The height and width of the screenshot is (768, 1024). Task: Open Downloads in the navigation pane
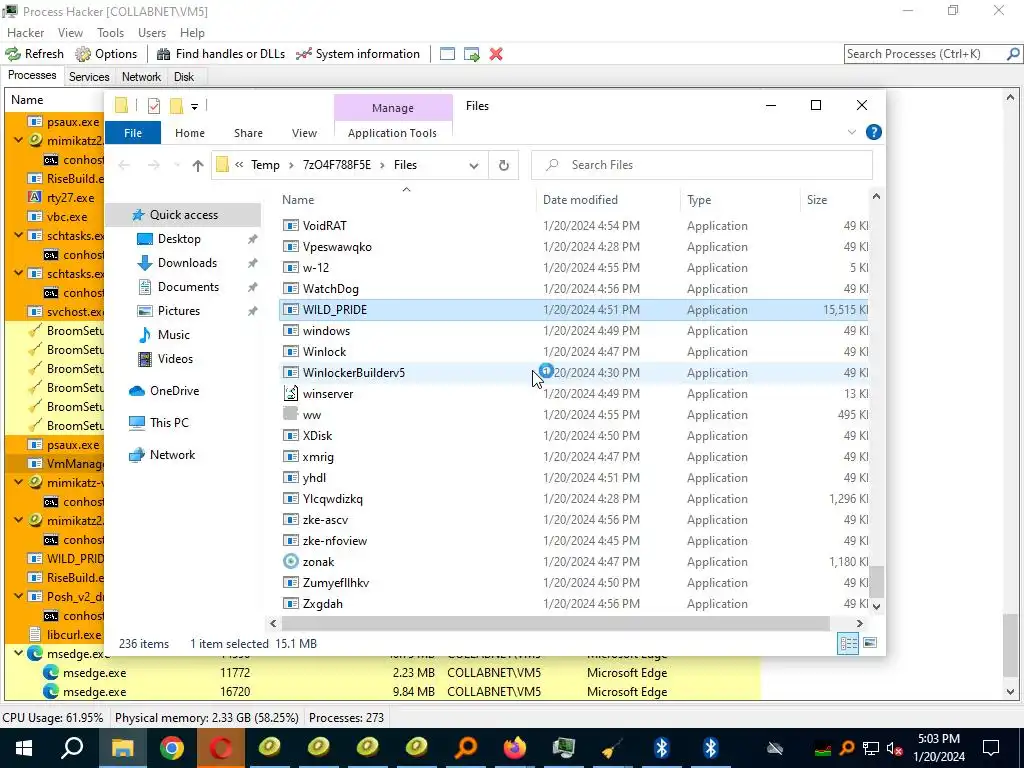[187, 263]
